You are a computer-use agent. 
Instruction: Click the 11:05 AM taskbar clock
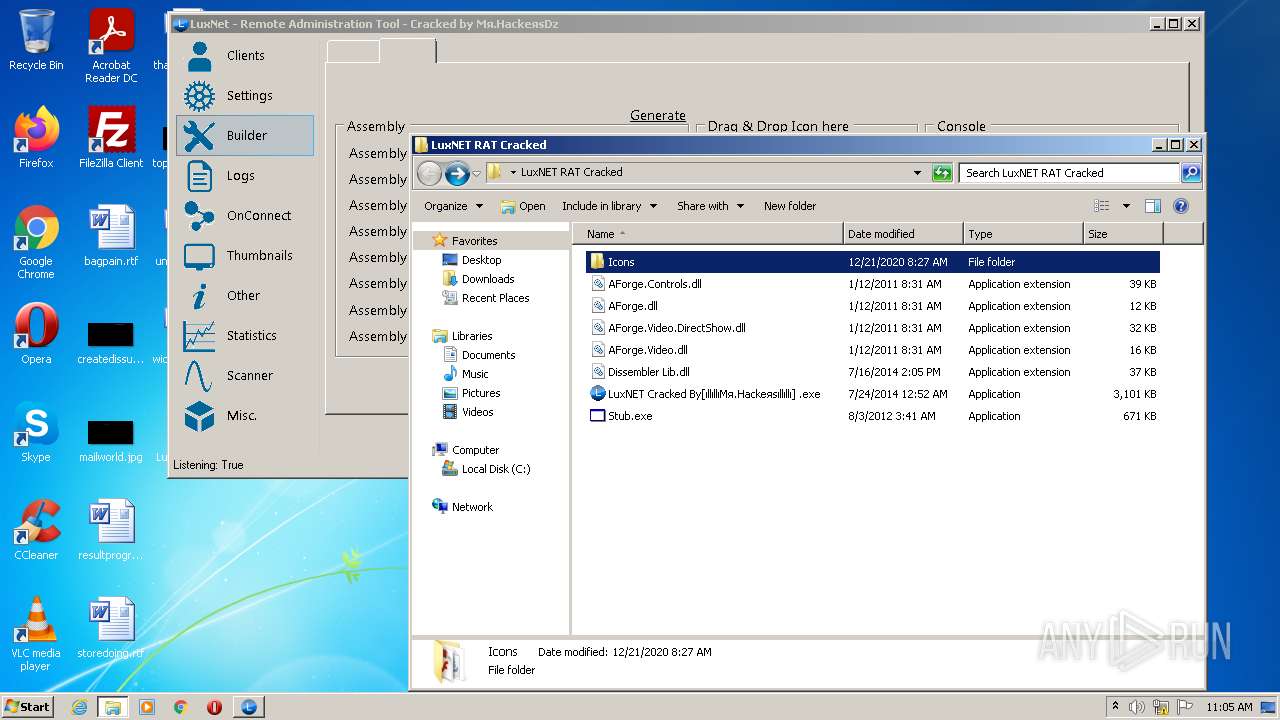coord(1229,707)
